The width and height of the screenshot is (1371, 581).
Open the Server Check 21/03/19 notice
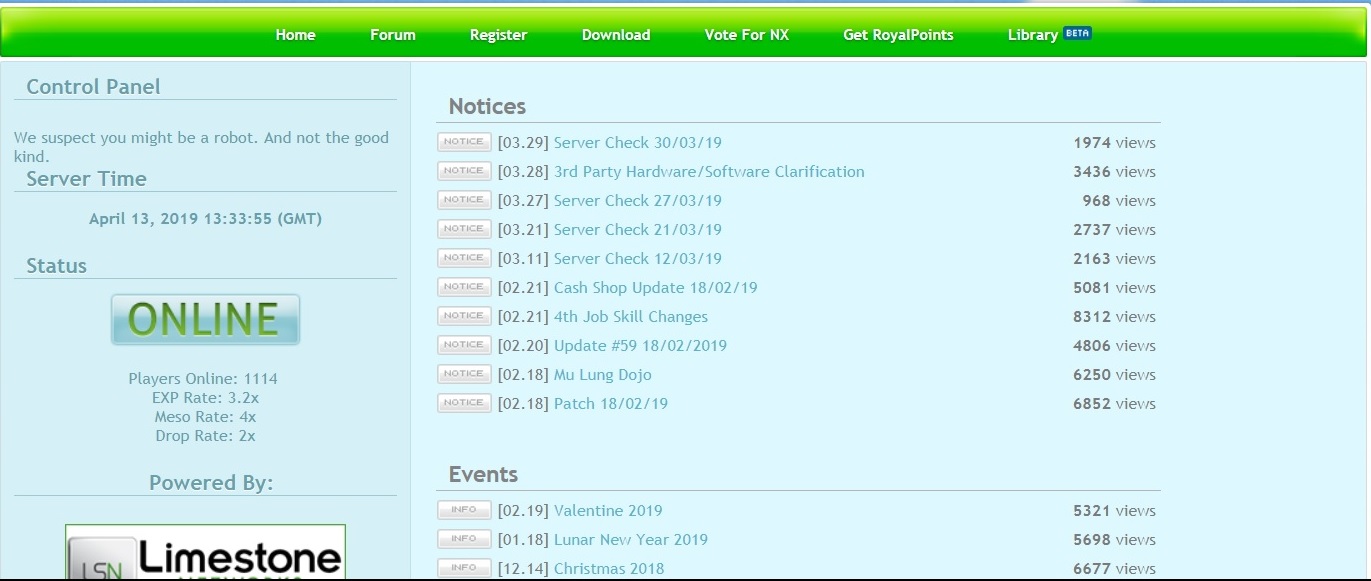(x=637, y=230)
